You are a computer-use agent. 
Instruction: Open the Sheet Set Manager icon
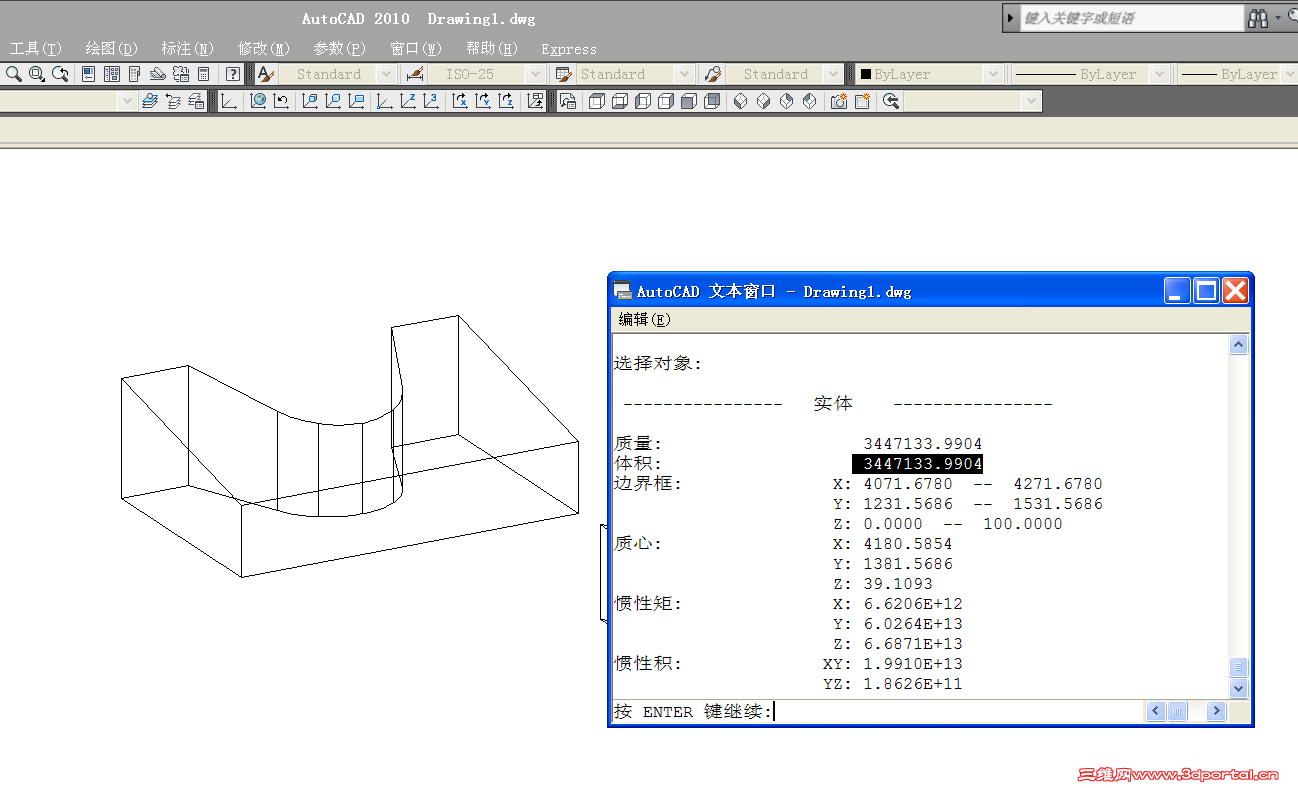(x=158, y=74)
